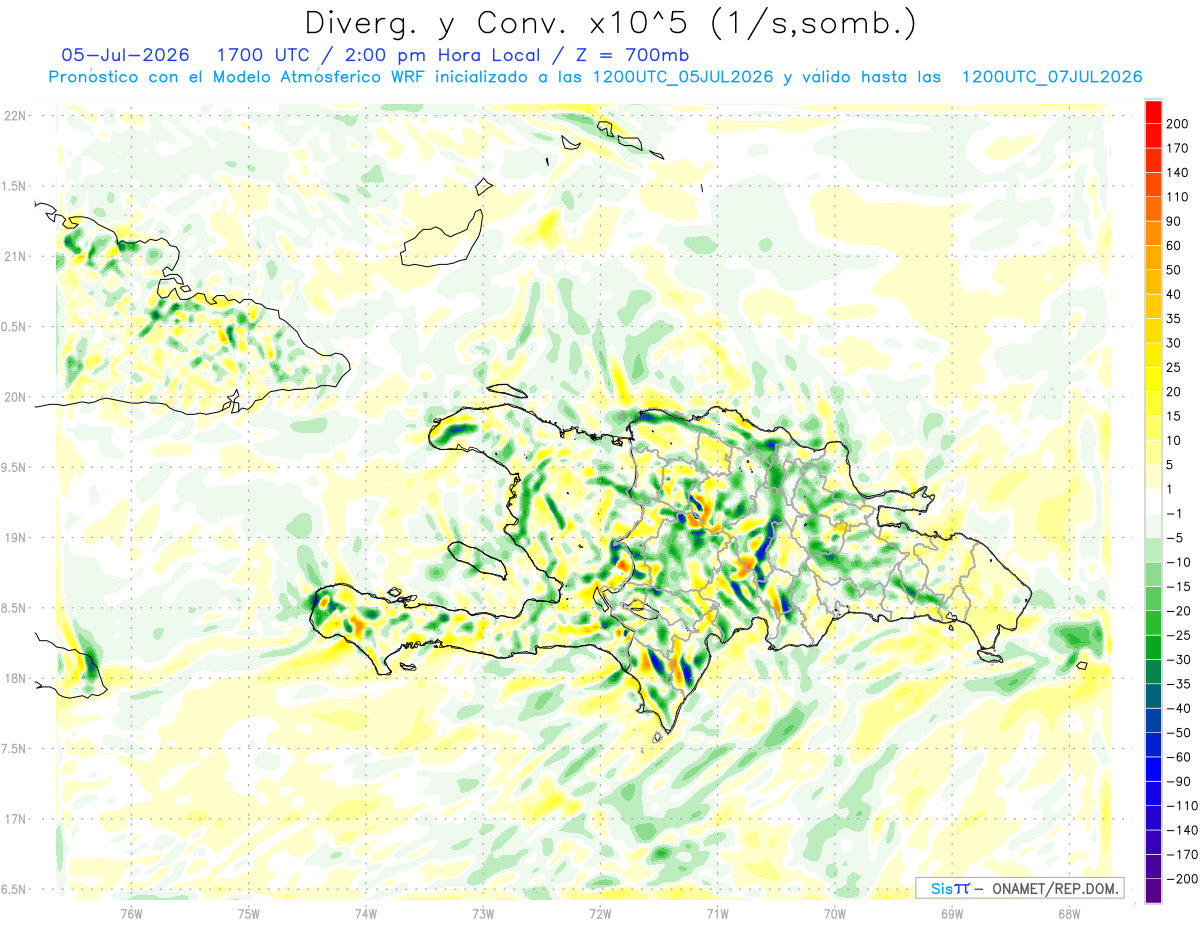This screenshot has height=927, width=1200.
Task: Click the "76W" longitude label
Action: pos(131,913)
